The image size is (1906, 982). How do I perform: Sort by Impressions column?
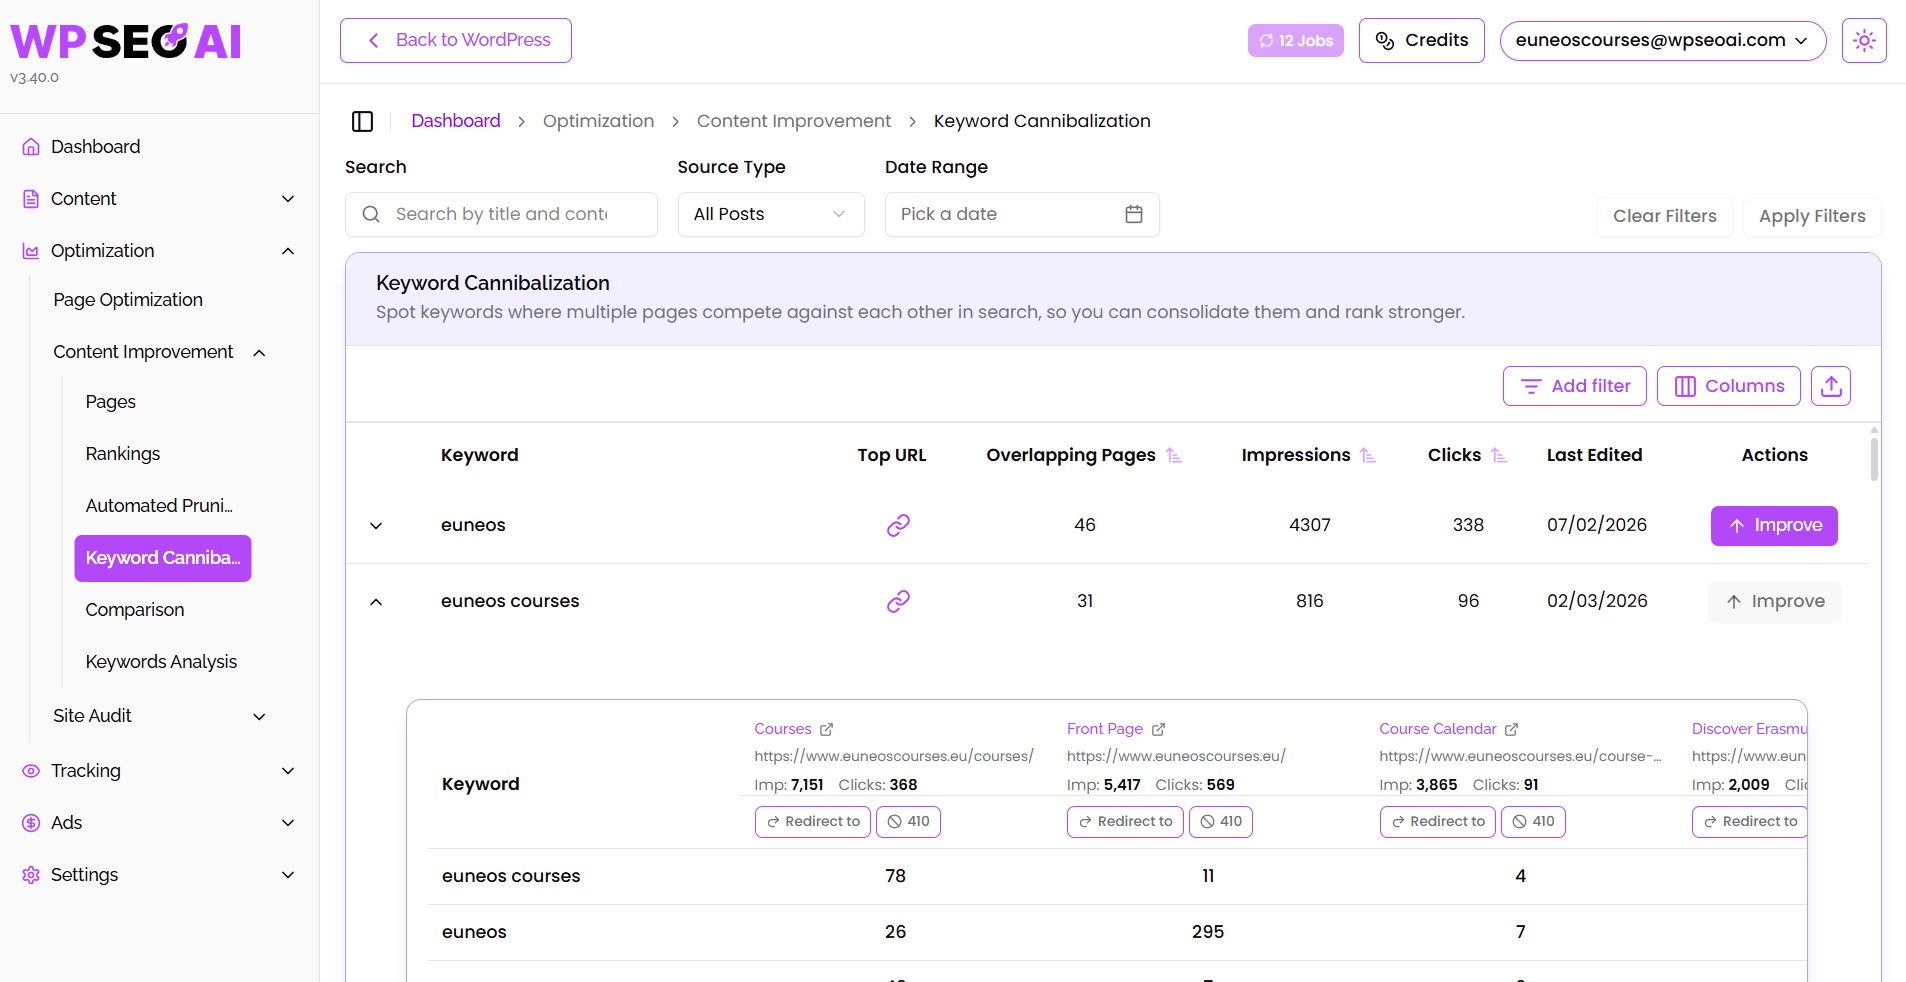click(x=1368, y=455)
